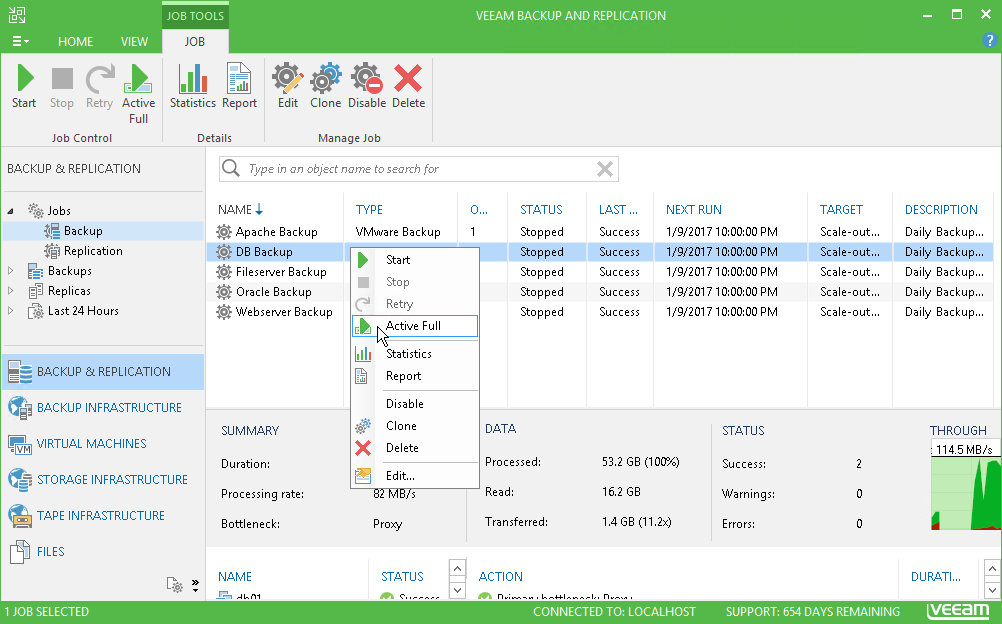Select the Replicas tree item

click(69, 291)
